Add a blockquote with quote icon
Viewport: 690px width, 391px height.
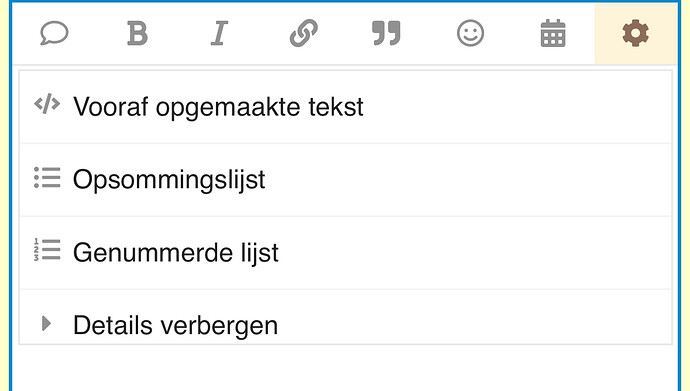pos(386,33)
